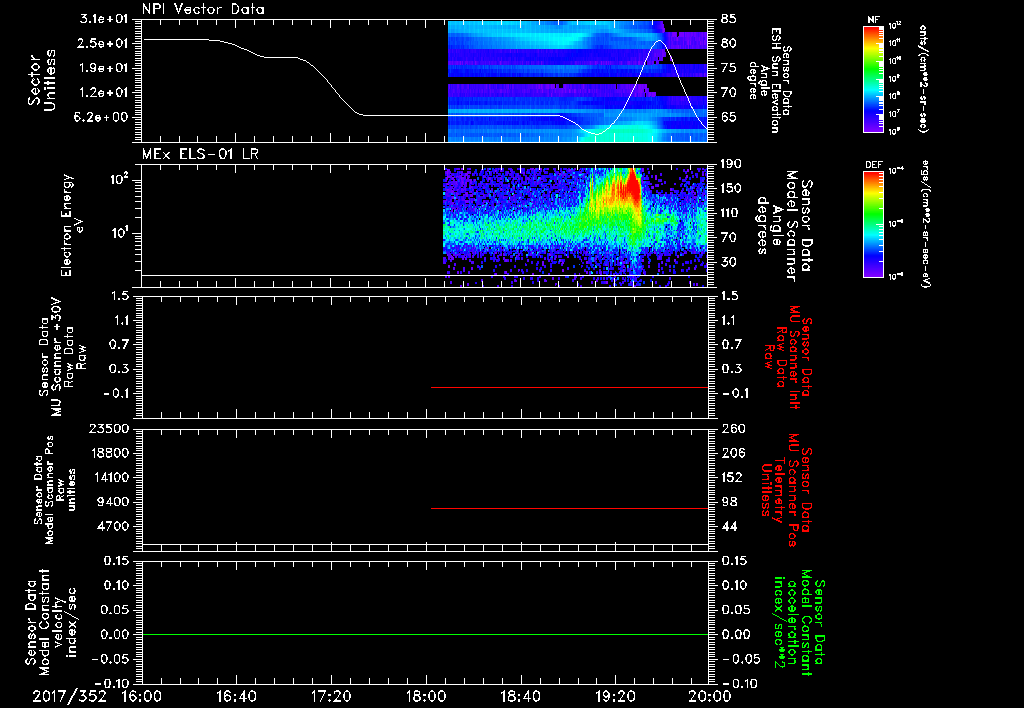1024x708 pixels.
Task: Click the 65 degree elevation tick
Action: coord(729,118)
